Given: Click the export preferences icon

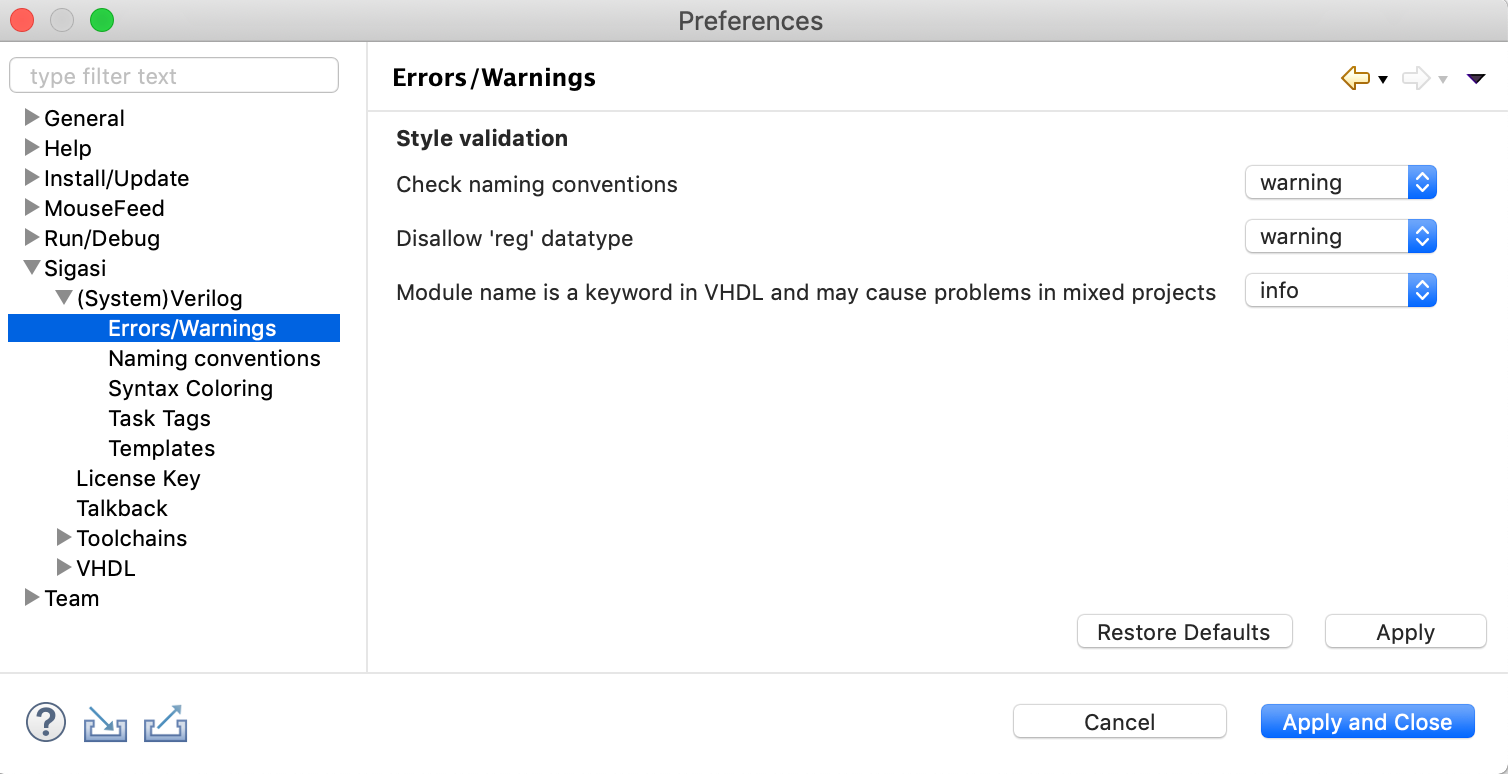Looking at the screenshot, I should click(x=166, y=723).
